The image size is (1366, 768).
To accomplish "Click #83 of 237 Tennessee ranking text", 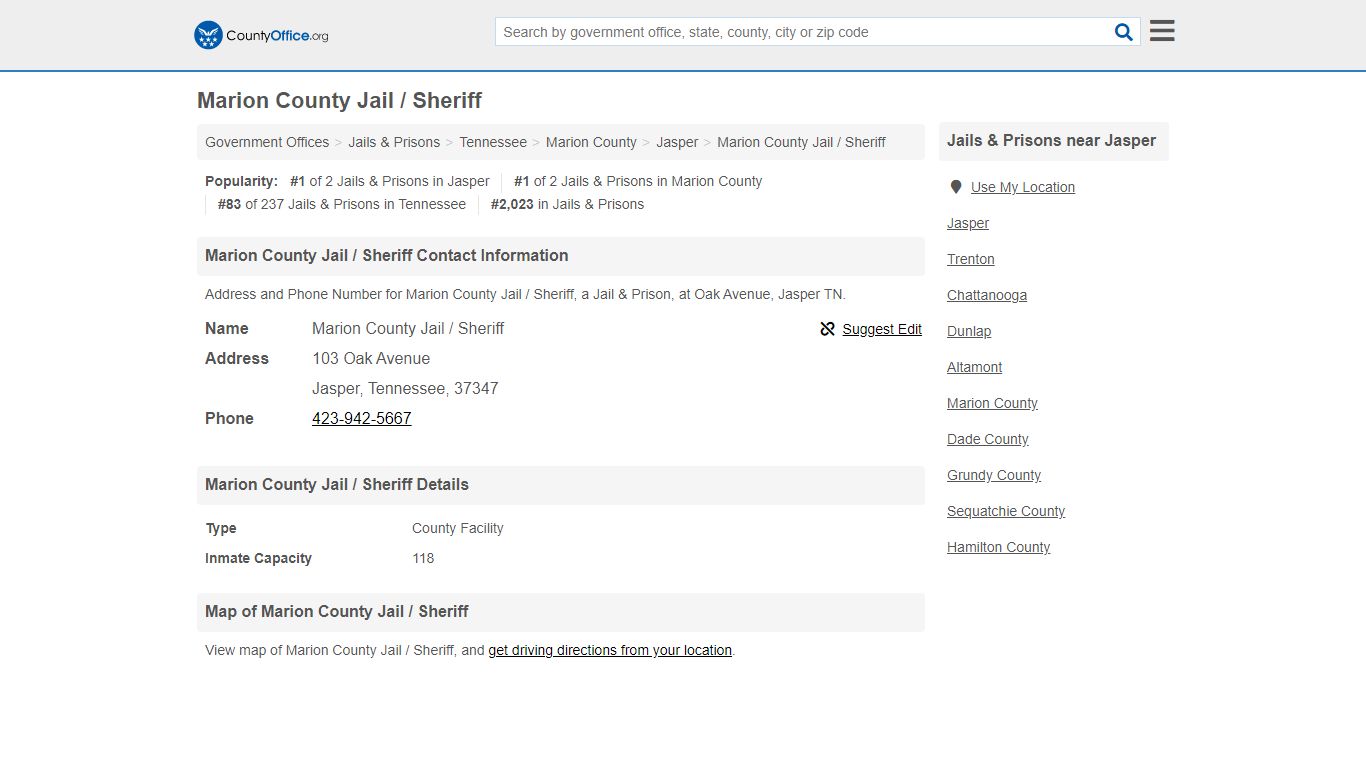I will pyautogui.click(x=342, y=204).
